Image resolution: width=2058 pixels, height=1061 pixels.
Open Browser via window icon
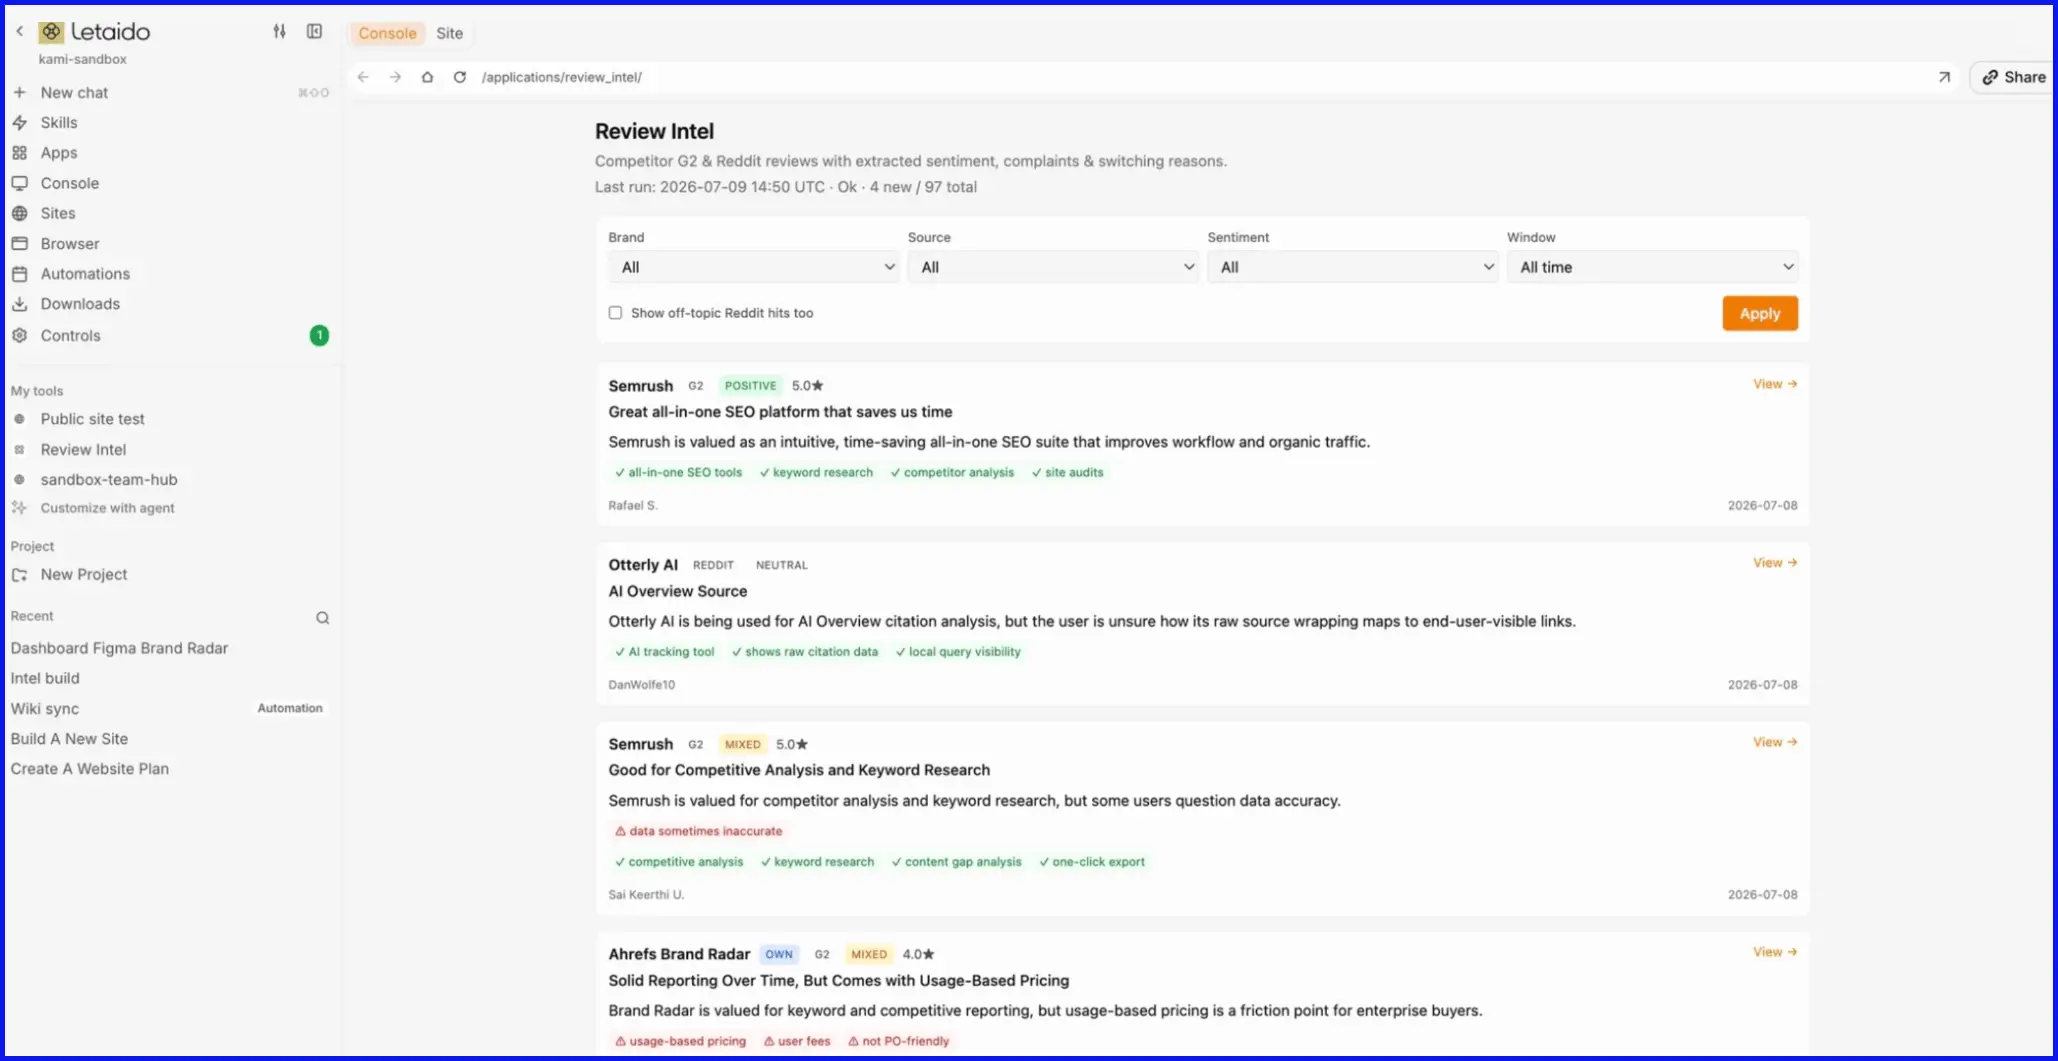click(19, 244)
